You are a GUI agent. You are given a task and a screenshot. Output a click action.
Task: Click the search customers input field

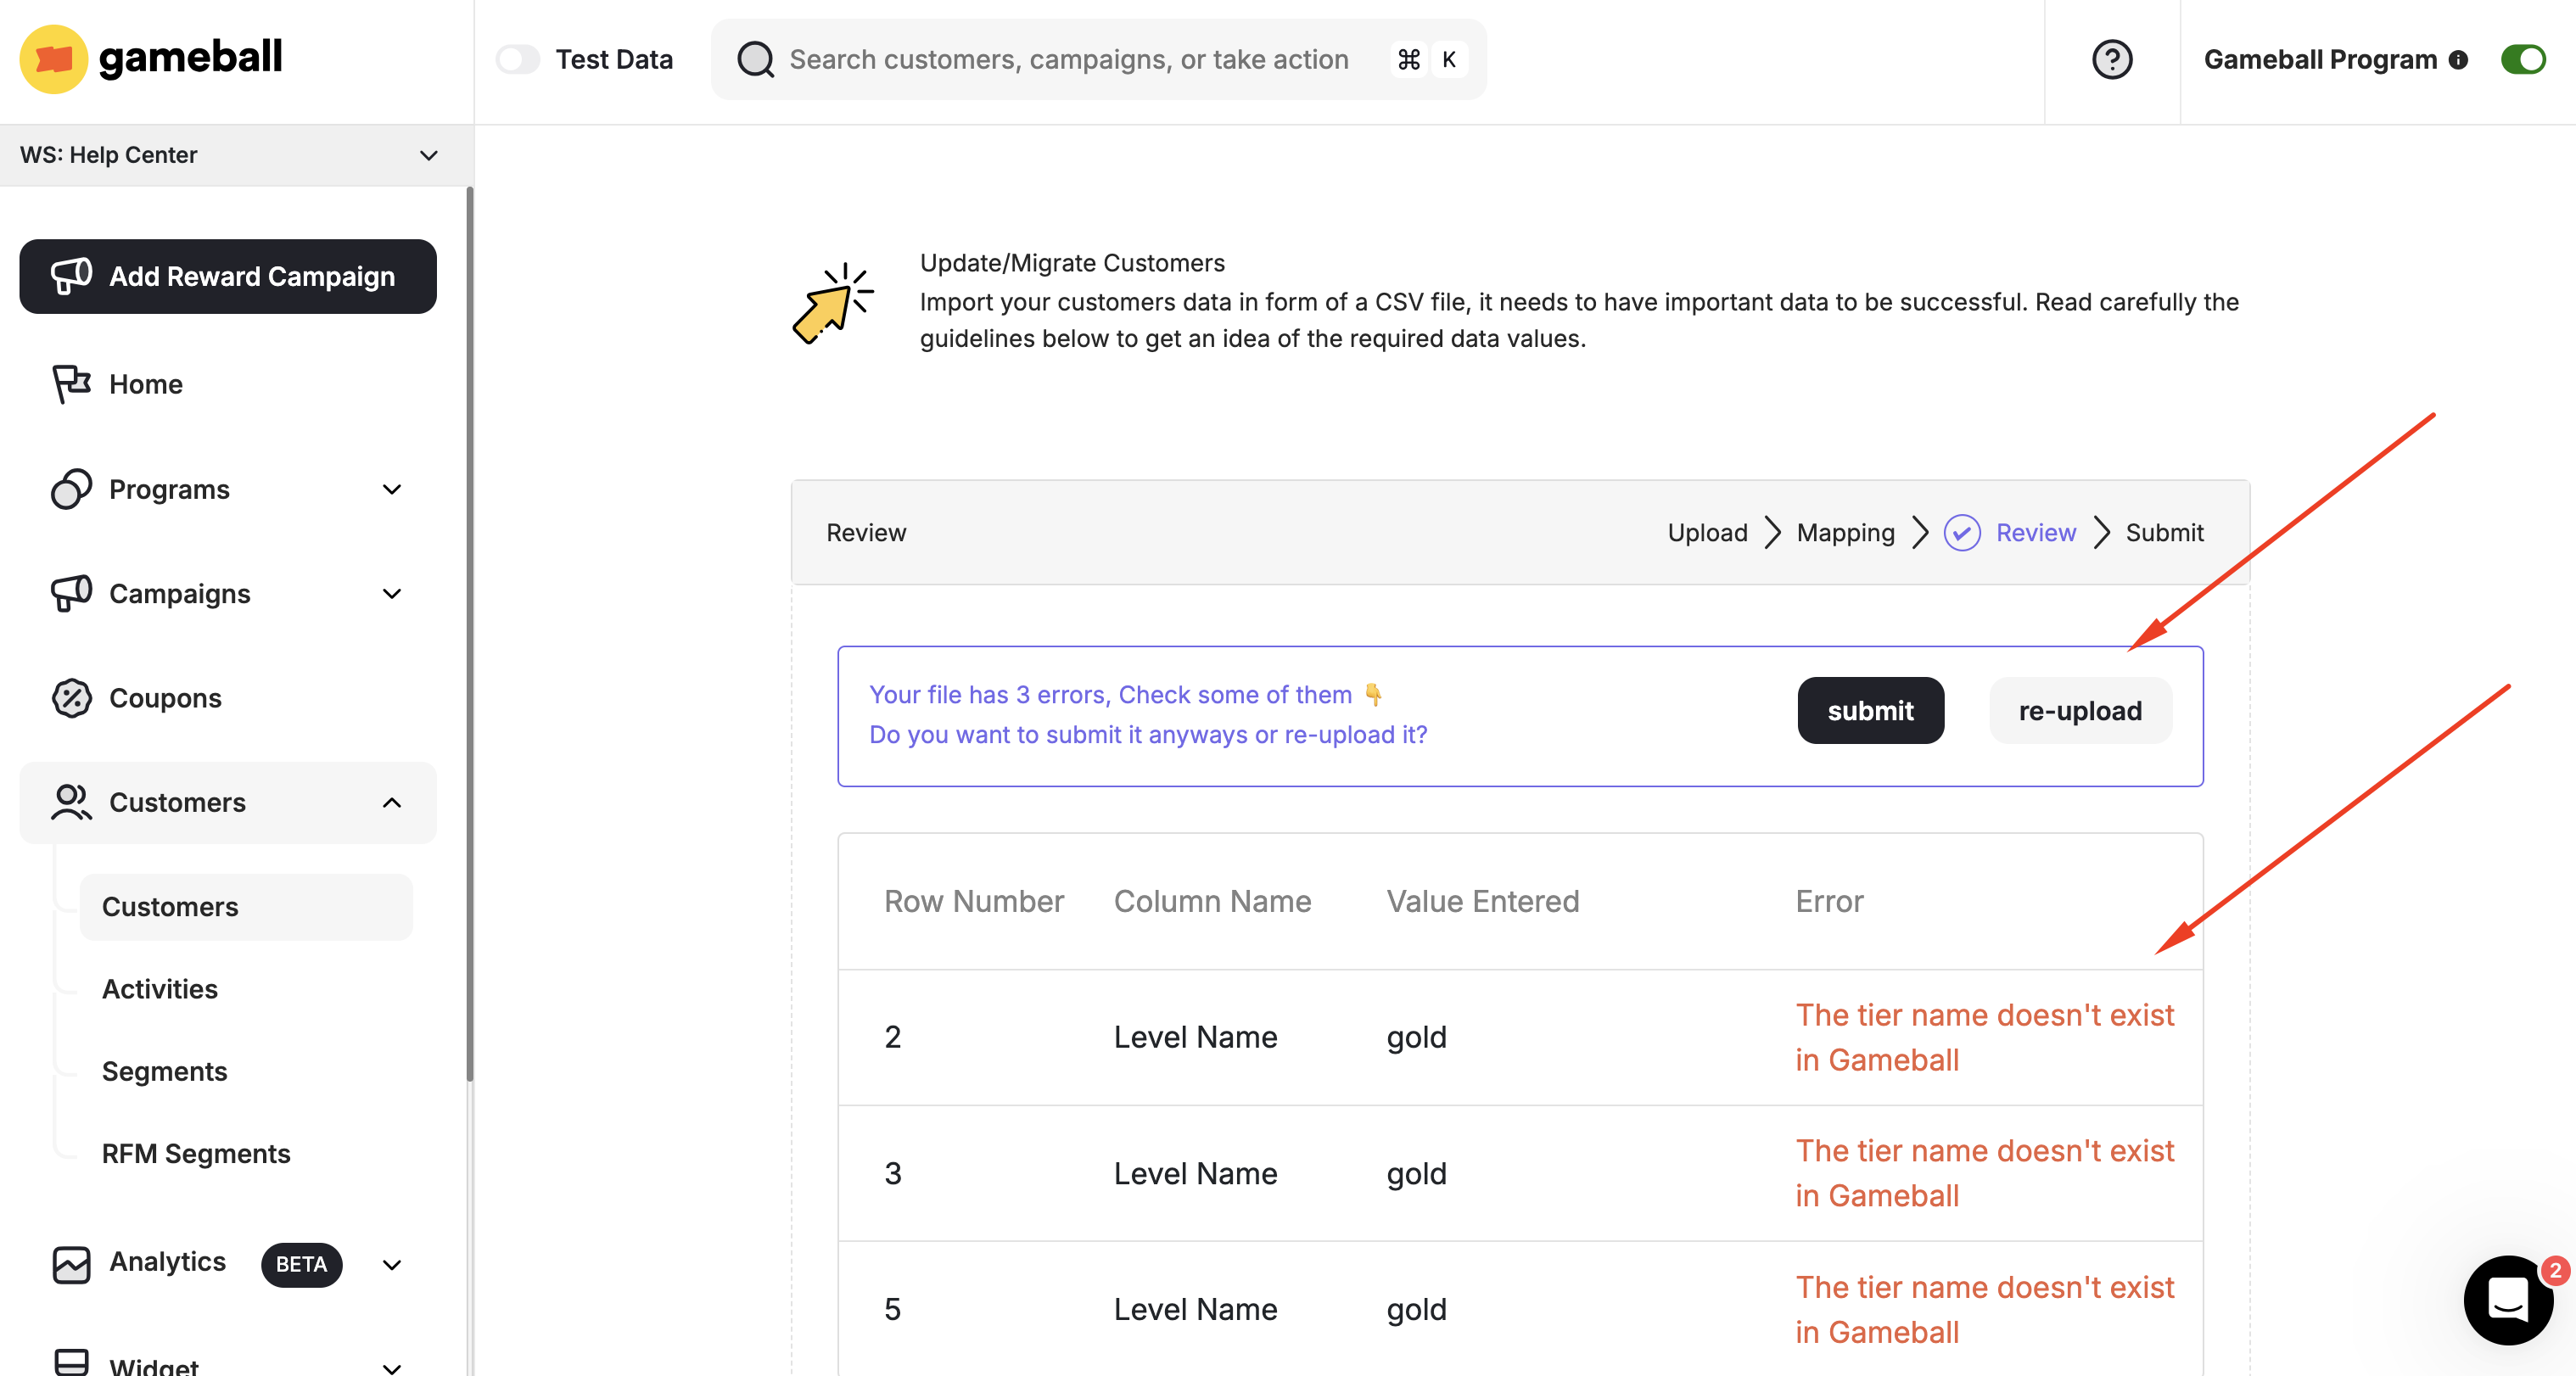(x=1060, y=59)
